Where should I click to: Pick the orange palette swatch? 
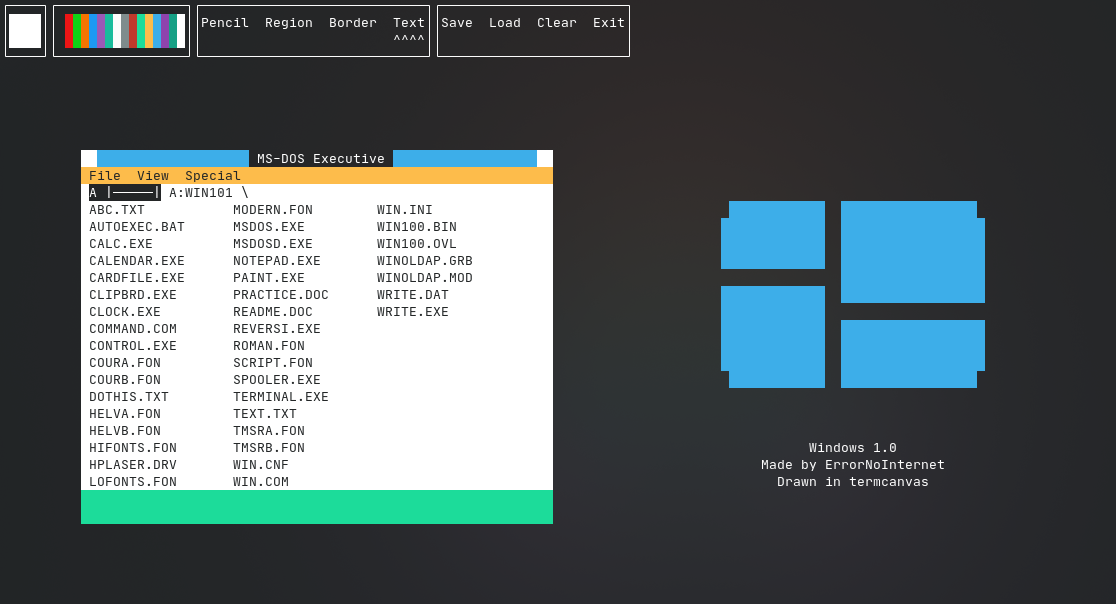tap(85, 31)
